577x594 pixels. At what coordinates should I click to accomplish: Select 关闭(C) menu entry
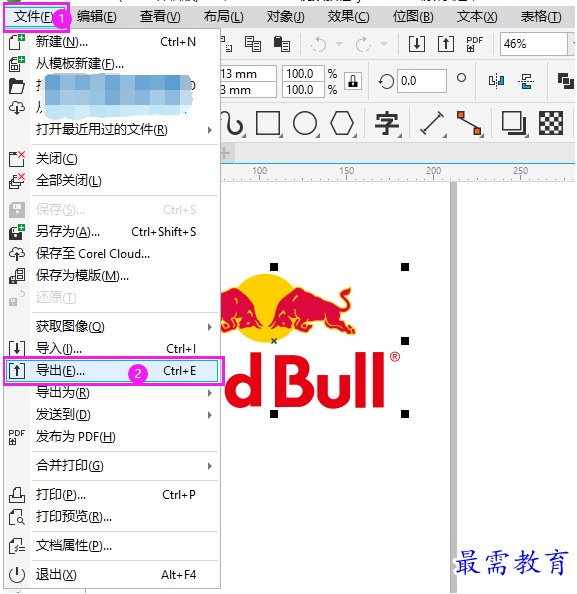(x=112, y=159)
